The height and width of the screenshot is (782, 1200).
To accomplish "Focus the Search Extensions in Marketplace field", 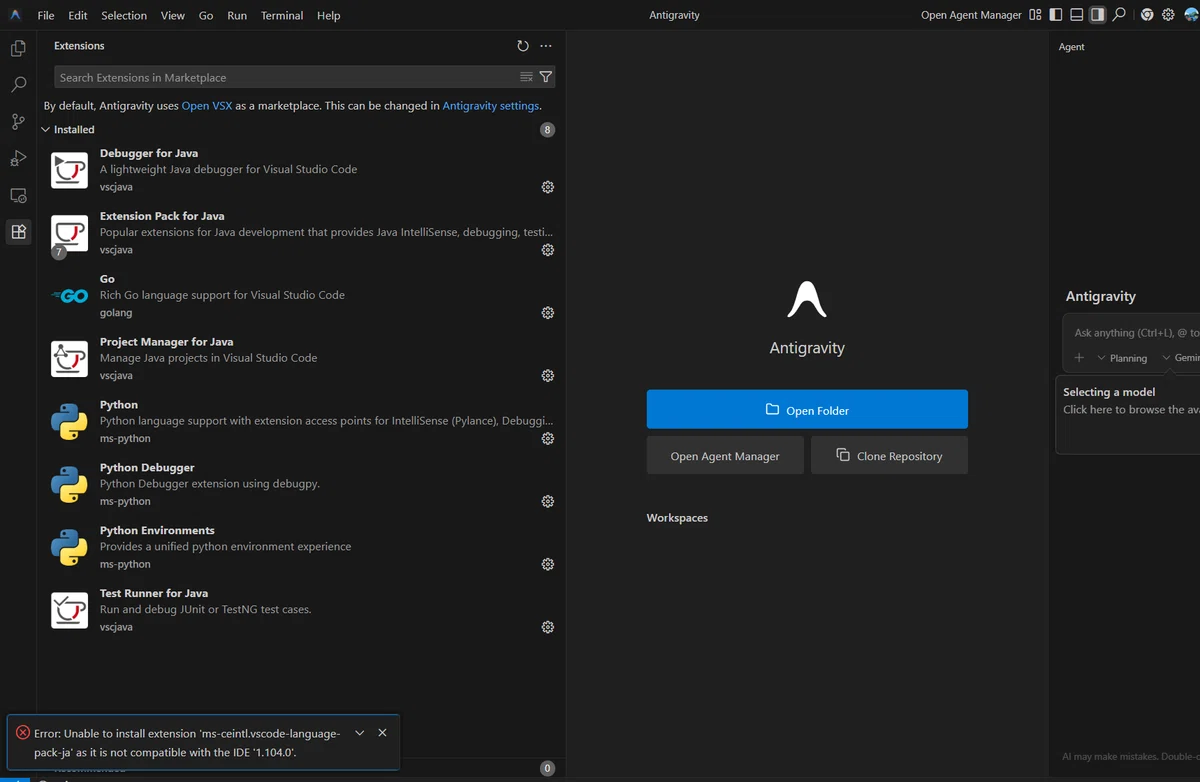I will (x=285, y=77).
